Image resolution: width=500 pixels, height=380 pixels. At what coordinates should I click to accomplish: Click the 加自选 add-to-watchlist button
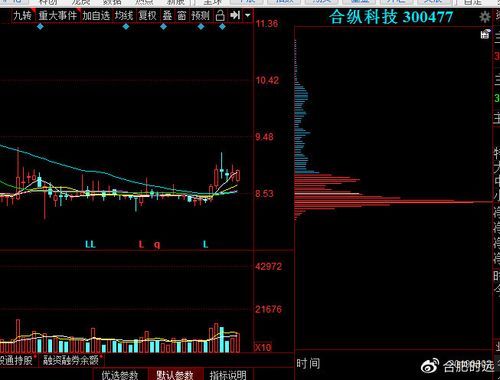(x=96, y=15)
